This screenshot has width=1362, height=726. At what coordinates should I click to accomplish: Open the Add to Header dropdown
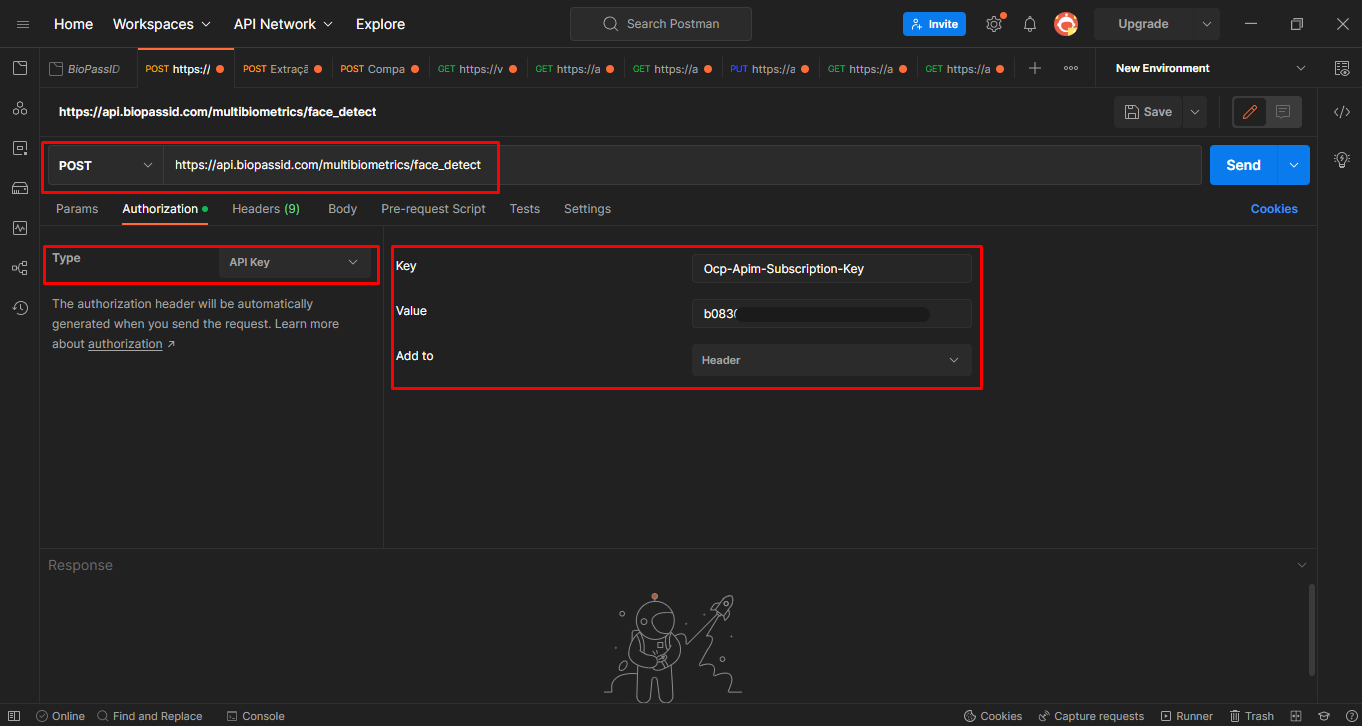coord(831,360)
